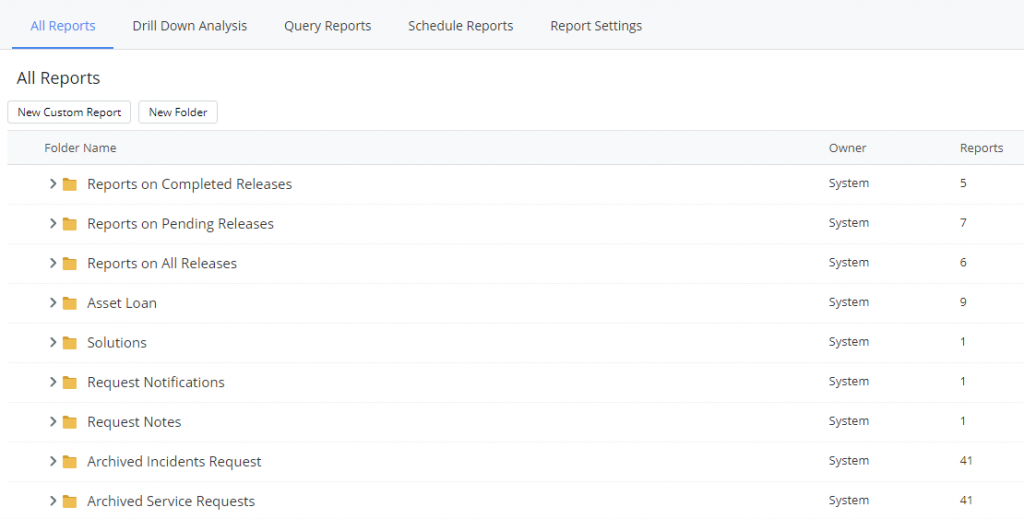
Task: Click the Archived Service Requests folder icon
Action: tap(69, 501)
